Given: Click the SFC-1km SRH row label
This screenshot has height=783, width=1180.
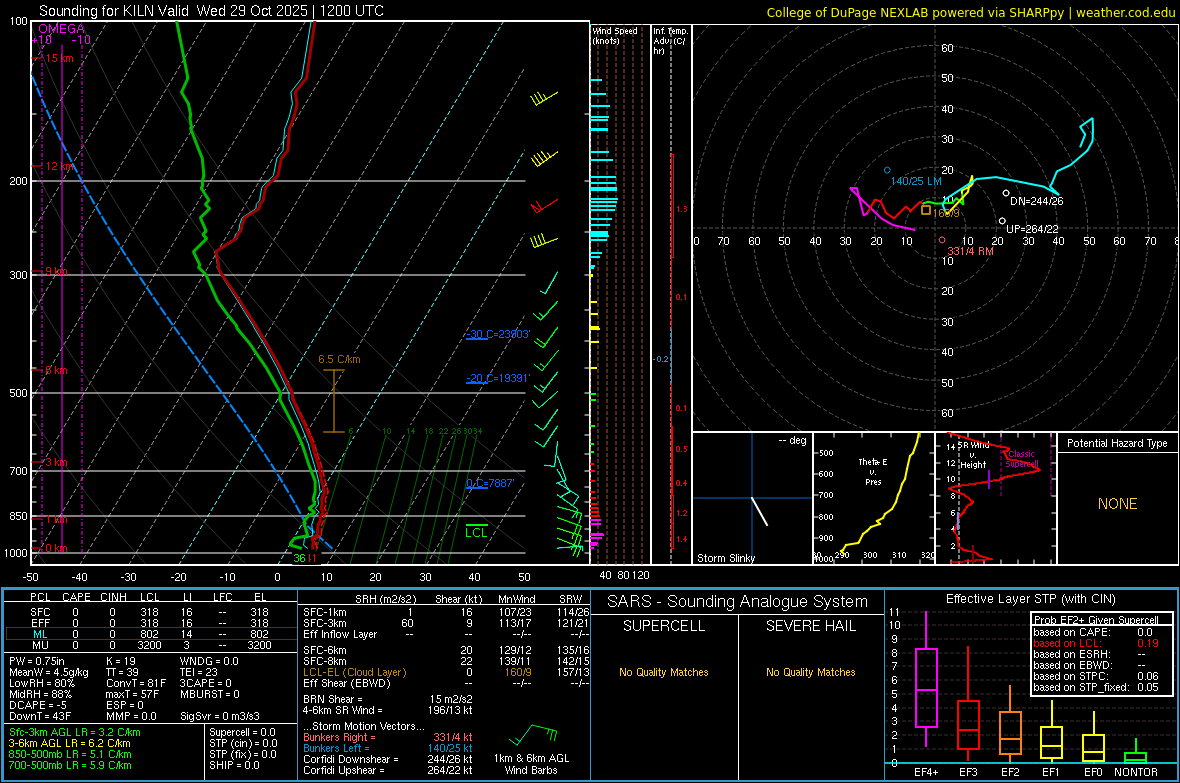Looking at the screenshot, I should pyautogui.click(x=325, y=612).
